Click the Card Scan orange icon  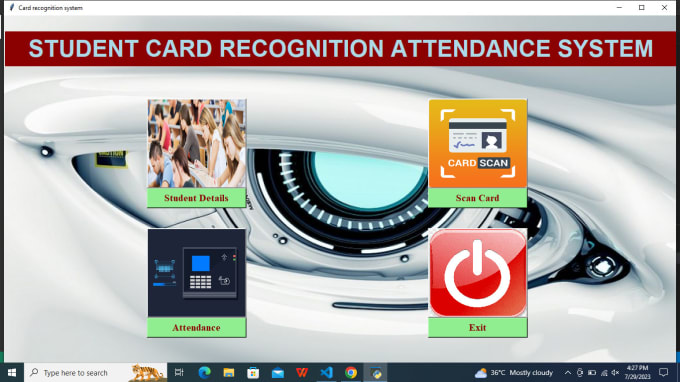coord(478,144)
